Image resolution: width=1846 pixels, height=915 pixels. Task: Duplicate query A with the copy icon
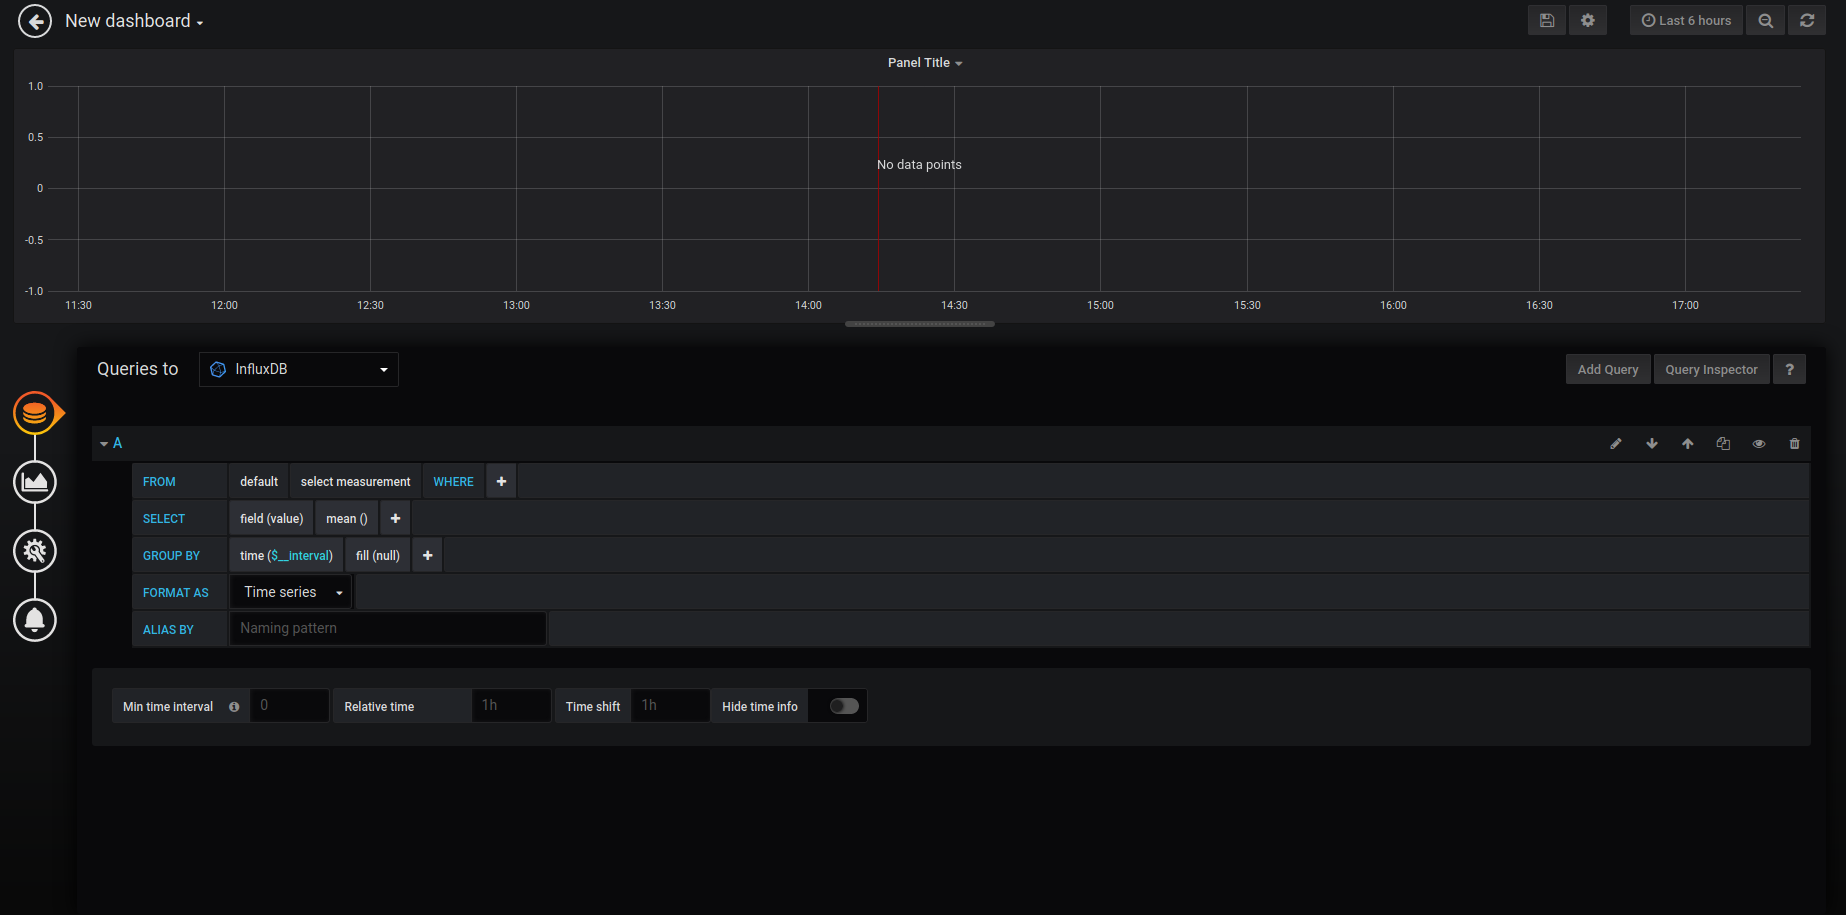tap(1723, 444)
